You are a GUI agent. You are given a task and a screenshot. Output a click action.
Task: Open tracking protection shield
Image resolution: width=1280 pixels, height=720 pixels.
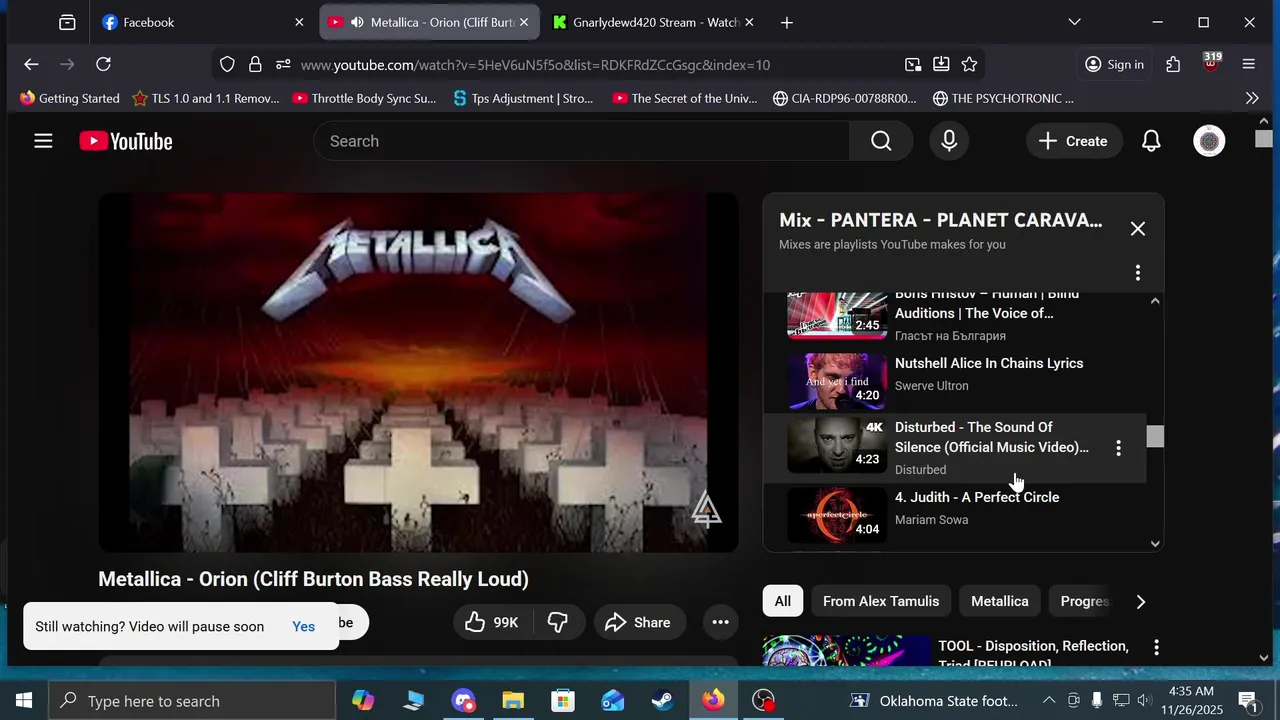227,64
